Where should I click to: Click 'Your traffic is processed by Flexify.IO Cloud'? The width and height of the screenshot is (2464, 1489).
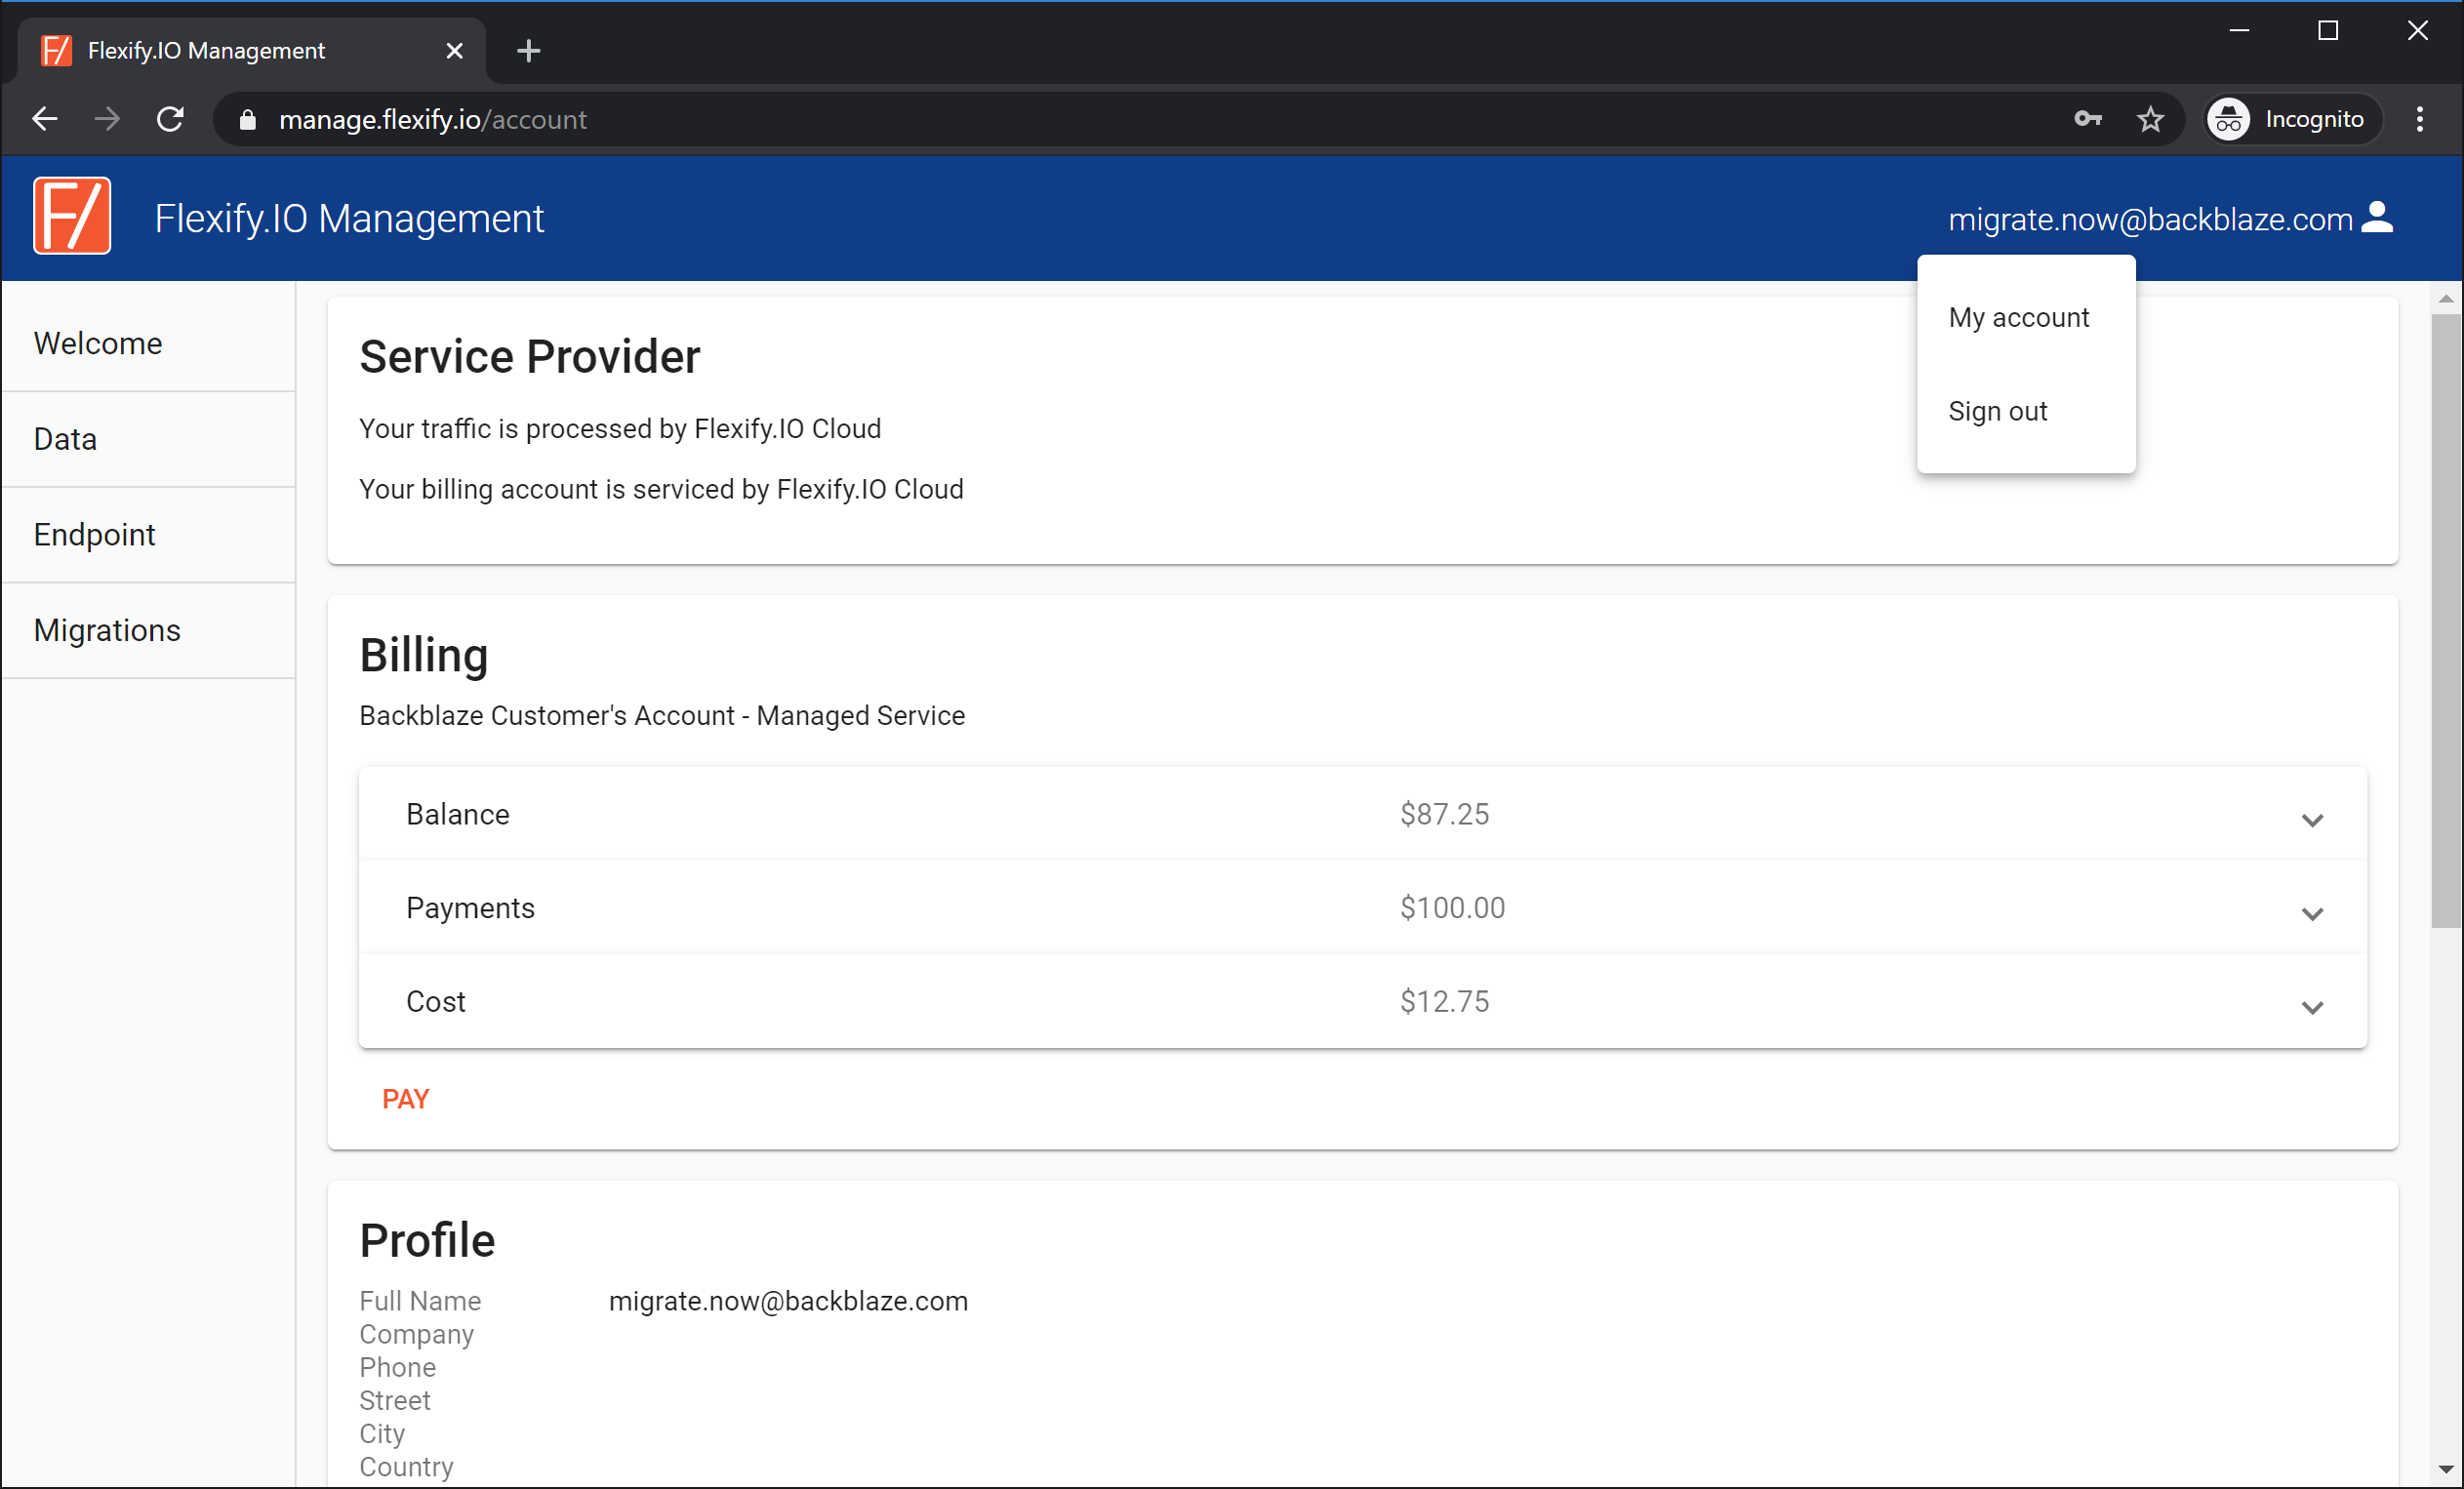tap(620, 429)
